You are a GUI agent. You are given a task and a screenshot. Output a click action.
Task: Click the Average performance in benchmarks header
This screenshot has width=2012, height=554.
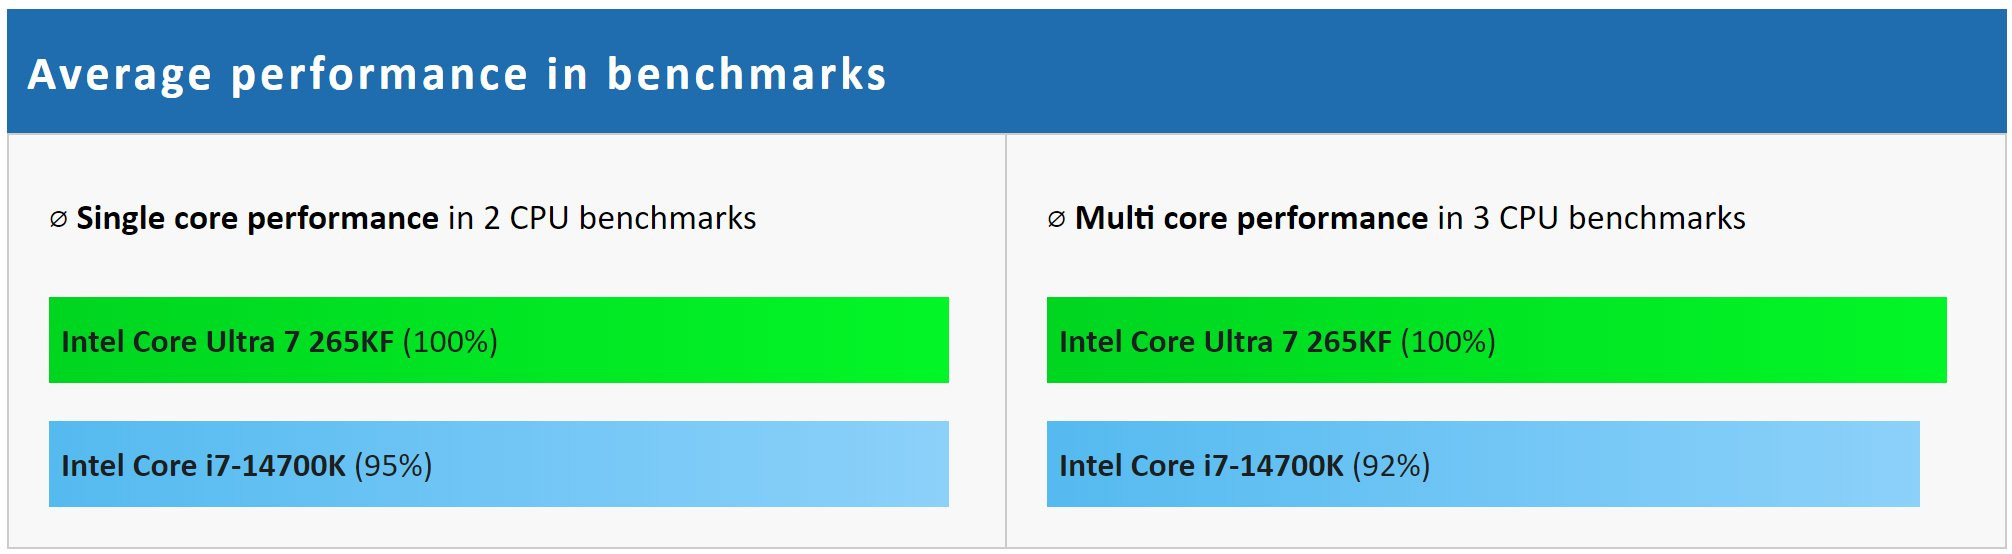[457, 74]
